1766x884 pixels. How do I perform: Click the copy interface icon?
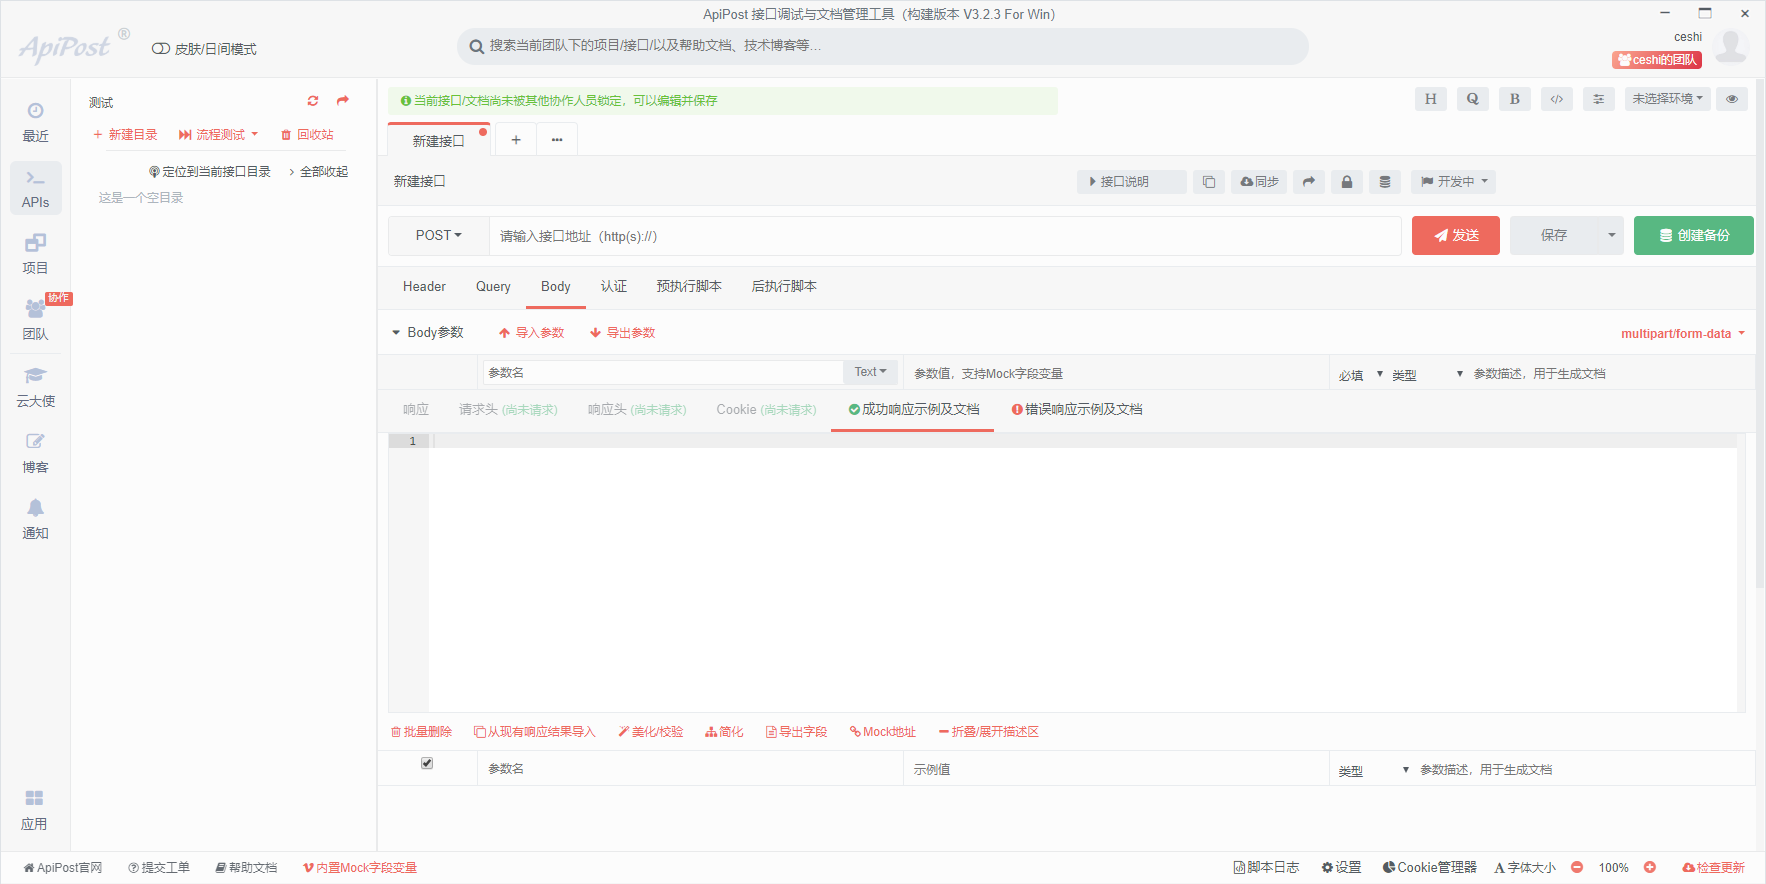click(1209, 182)
